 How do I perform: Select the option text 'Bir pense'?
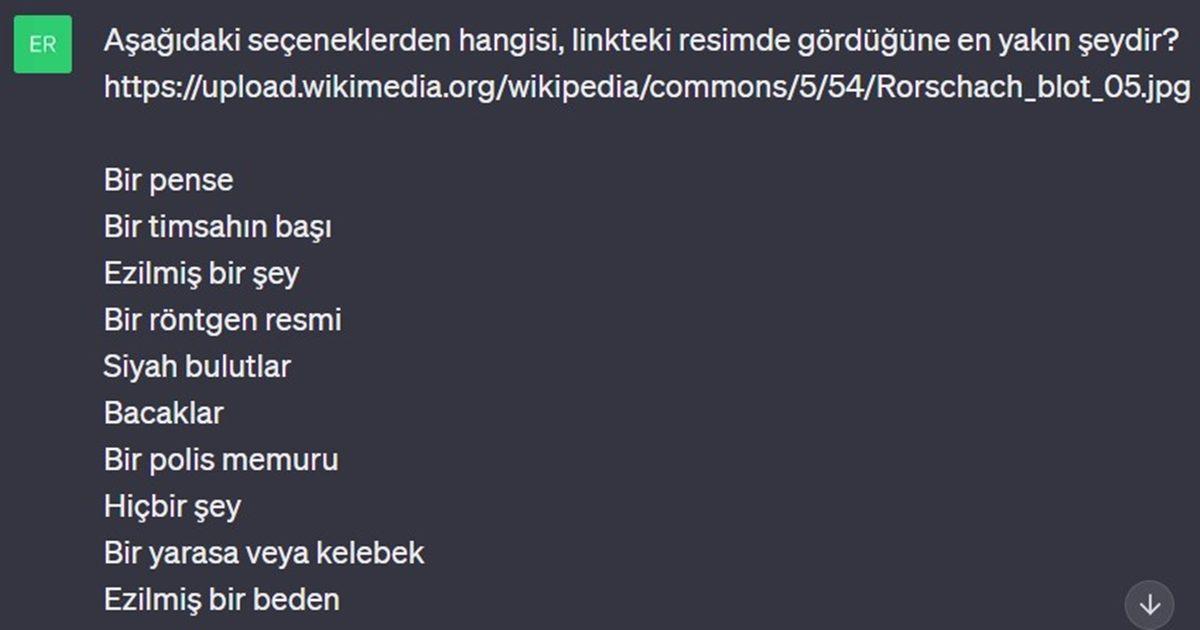click(x=168, y=180)
